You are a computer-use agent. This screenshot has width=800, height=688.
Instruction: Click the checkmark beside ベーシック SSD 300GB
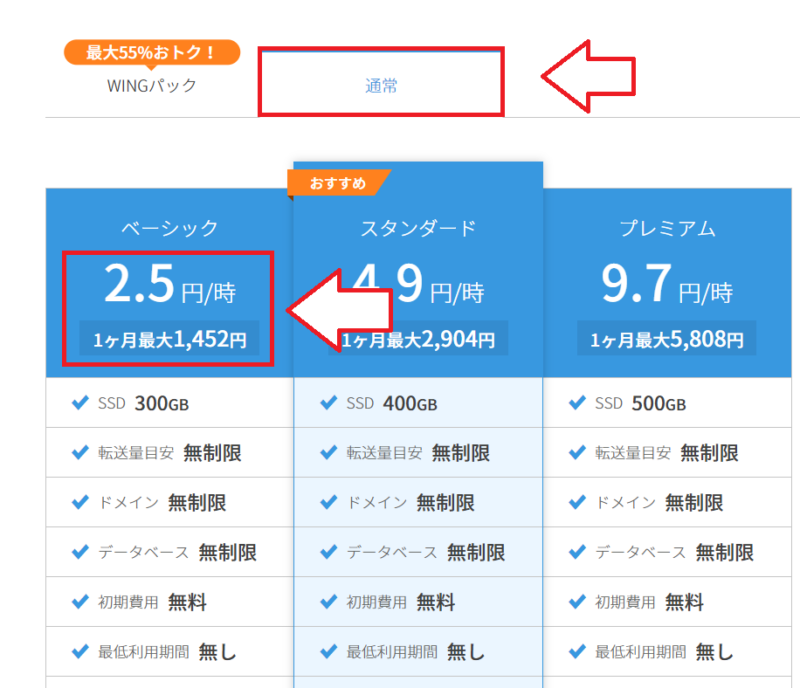point(81,404)
